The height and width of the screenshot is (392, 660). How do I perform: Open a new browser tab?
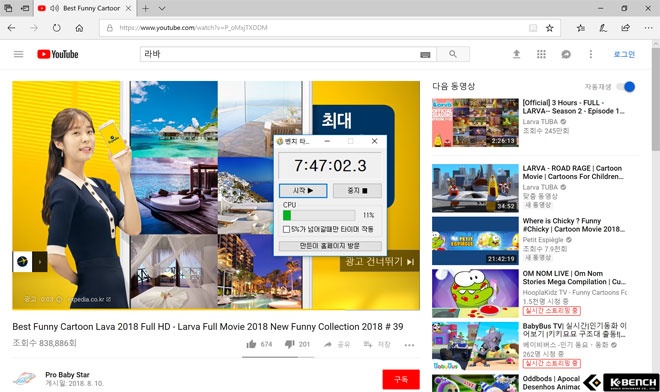pos(145,8)
